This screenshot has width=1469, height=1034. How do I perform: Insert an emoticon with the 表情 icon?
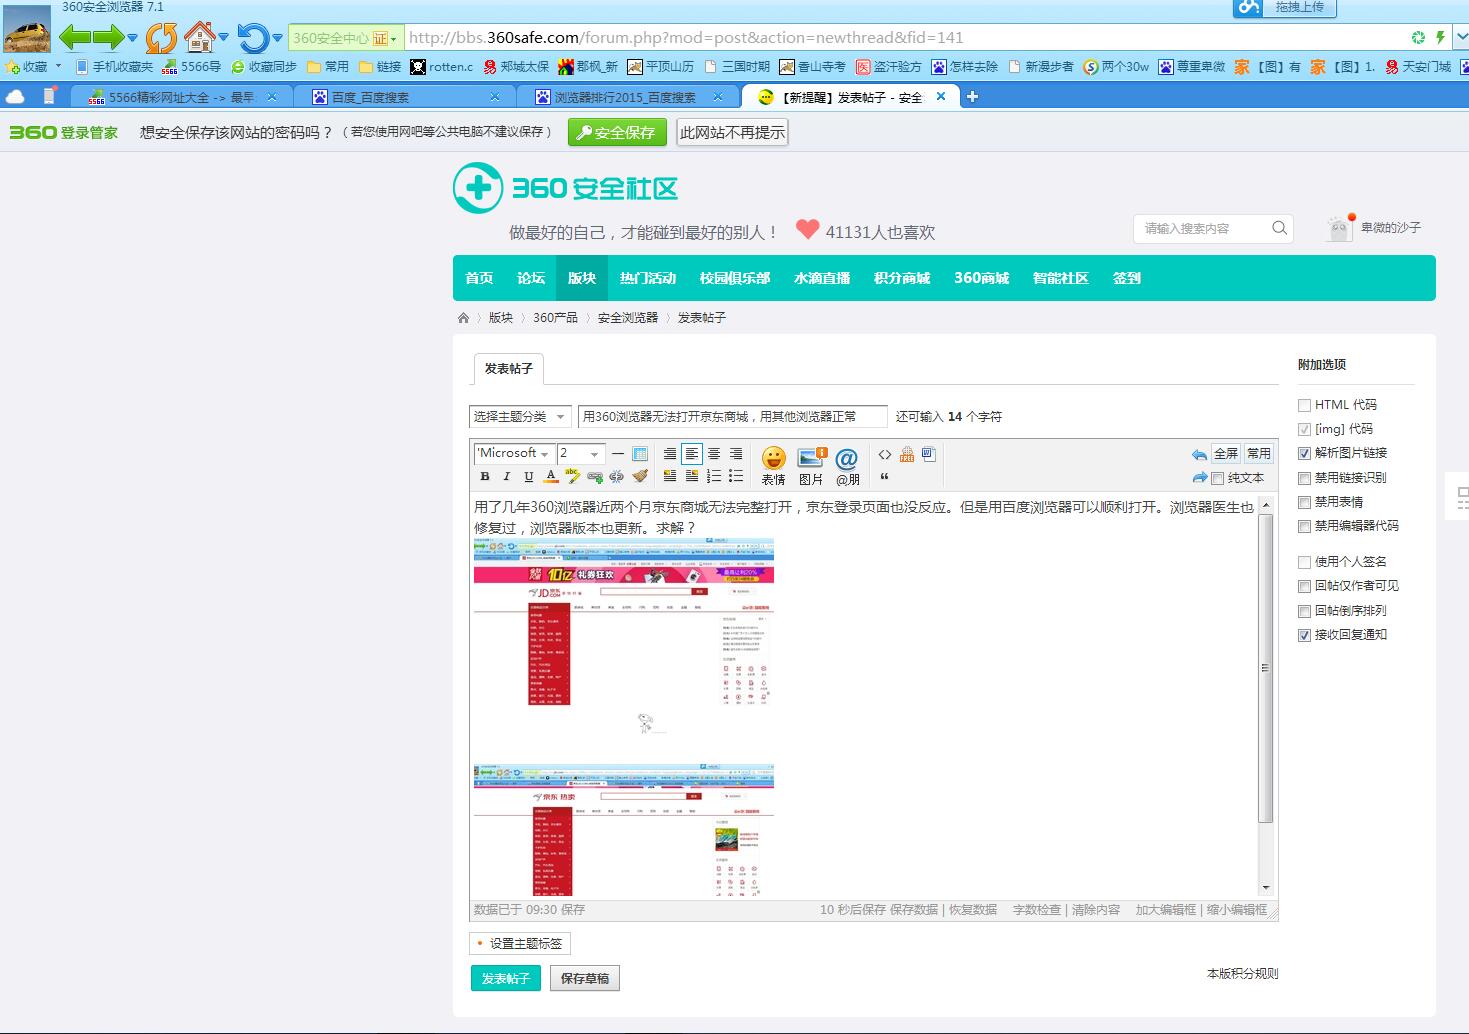[x=774, y=466]
